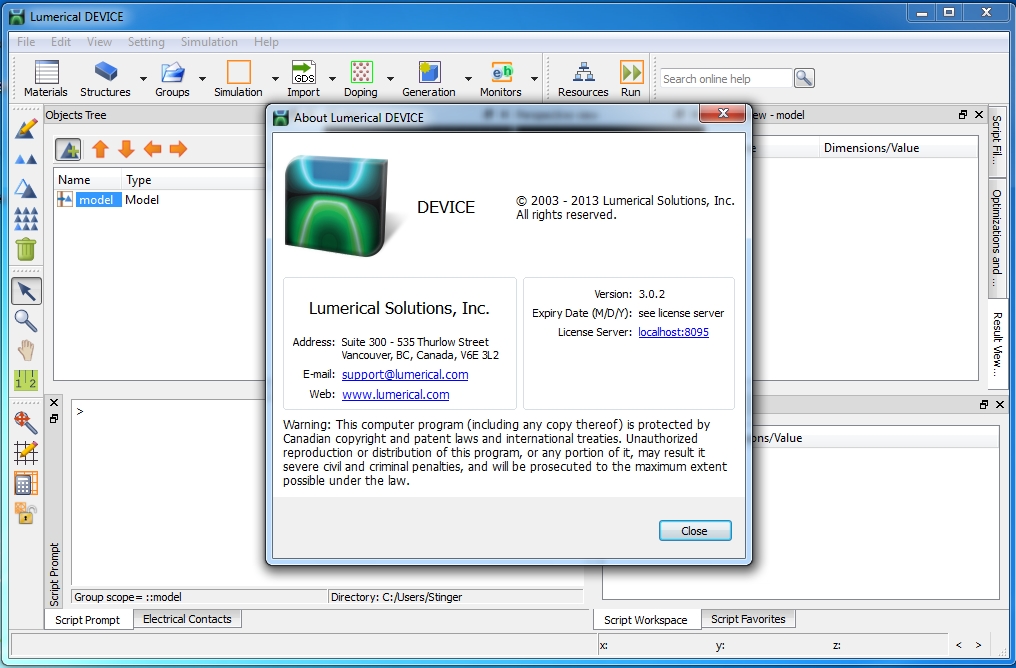The height and width of the screenshot is (668, 1016).
Task: Click the green trash delete icon
Action: point(26,249)
